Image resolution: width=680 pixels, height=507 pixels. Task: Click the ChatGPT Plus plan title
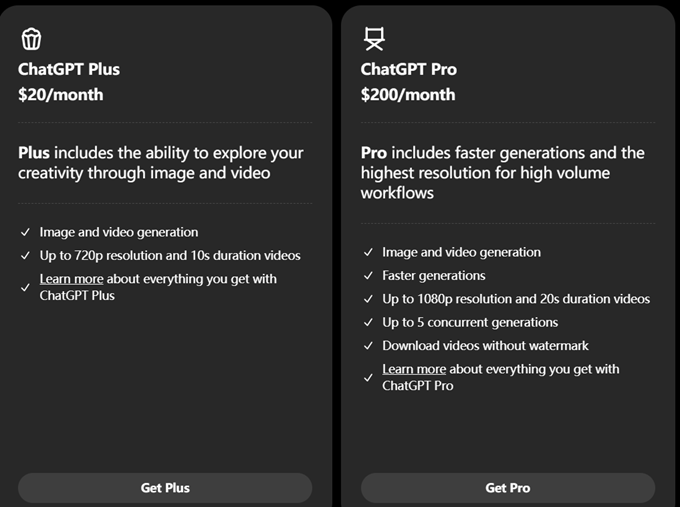click(x=69, y=70)
